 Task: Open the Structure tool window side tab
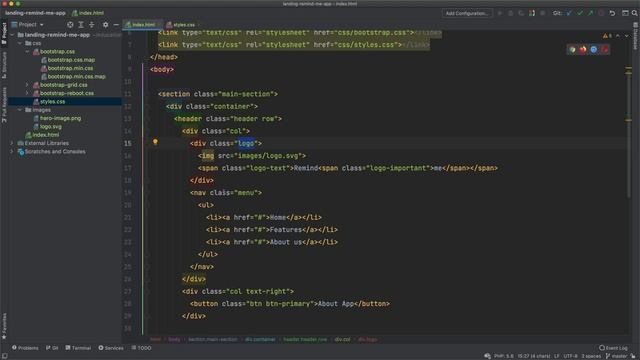tap(4, 64)
